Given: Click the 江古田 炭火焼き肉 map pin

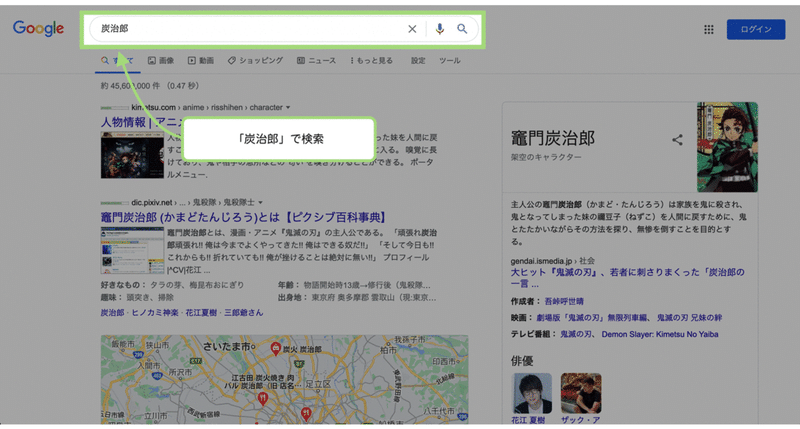Looking at the screenshot, I should click(x=263, y=398).
